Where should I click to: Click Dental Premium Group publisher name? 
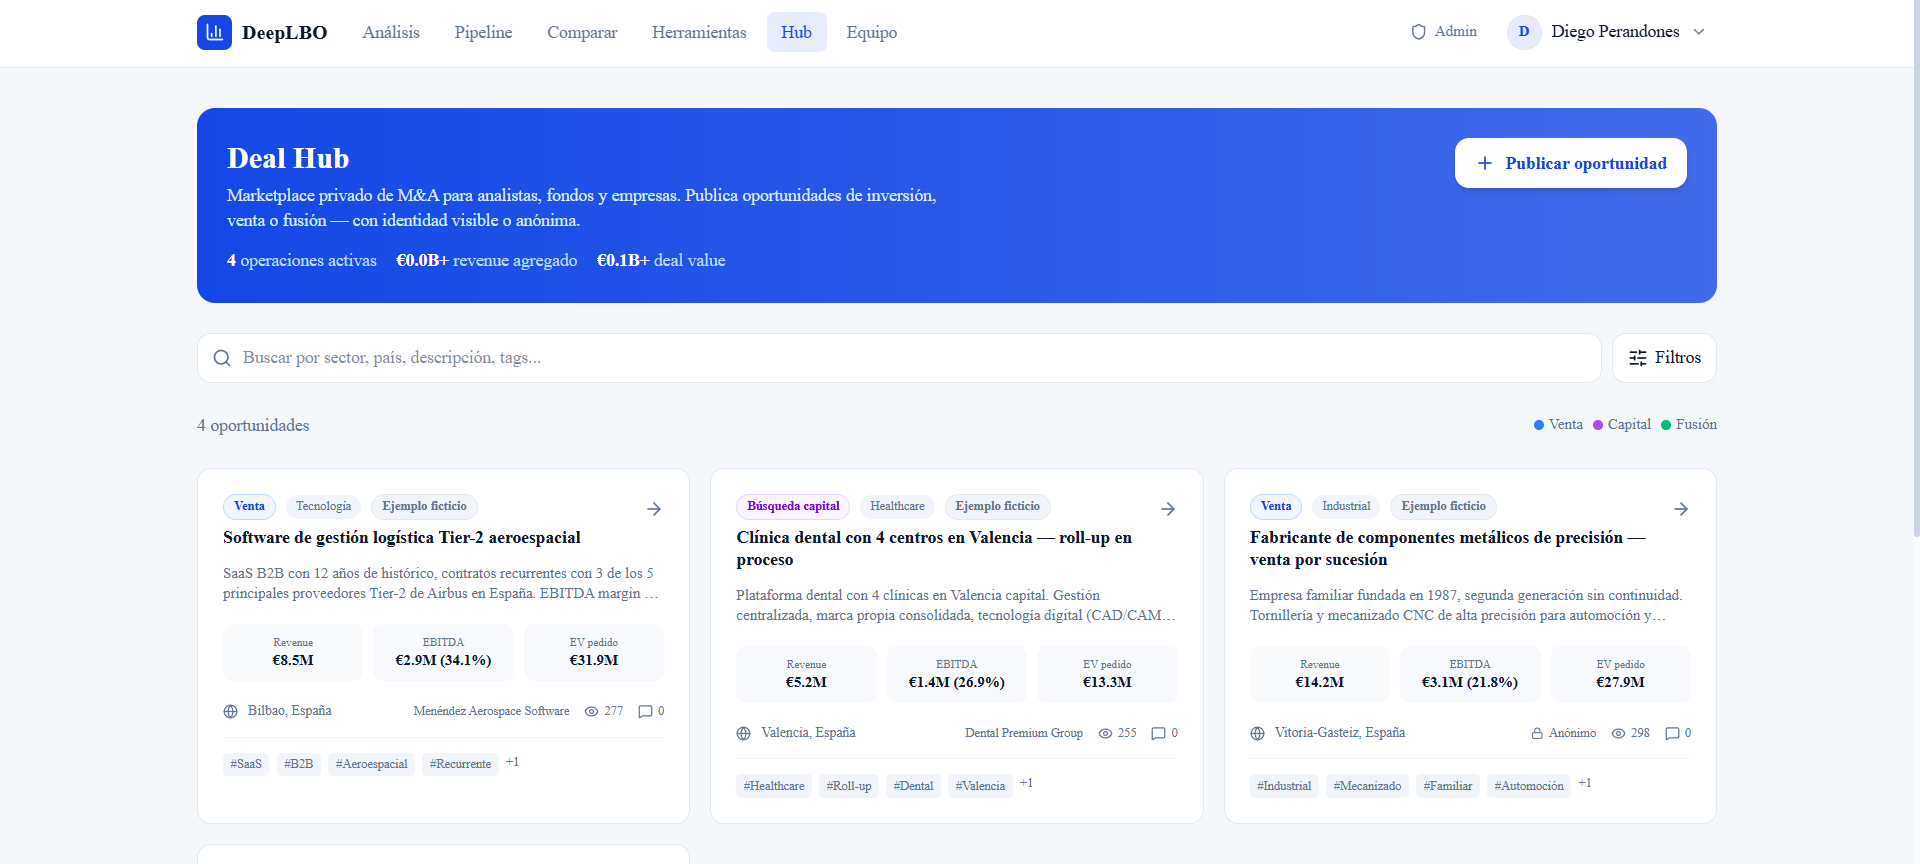pos(1024,733)
